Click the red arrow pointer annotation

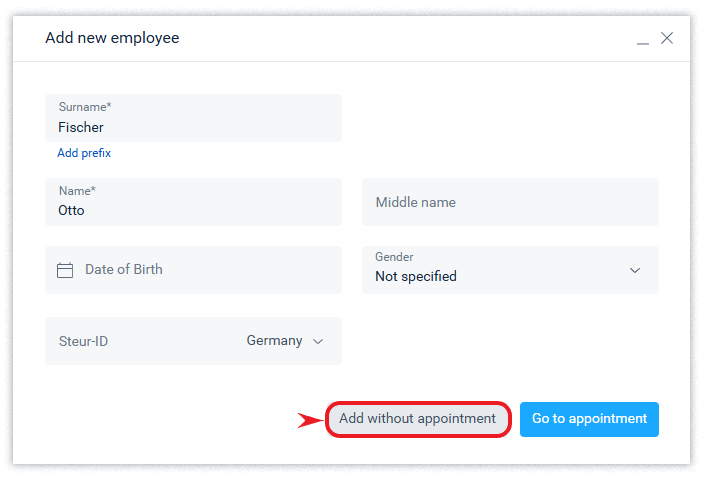309,420
